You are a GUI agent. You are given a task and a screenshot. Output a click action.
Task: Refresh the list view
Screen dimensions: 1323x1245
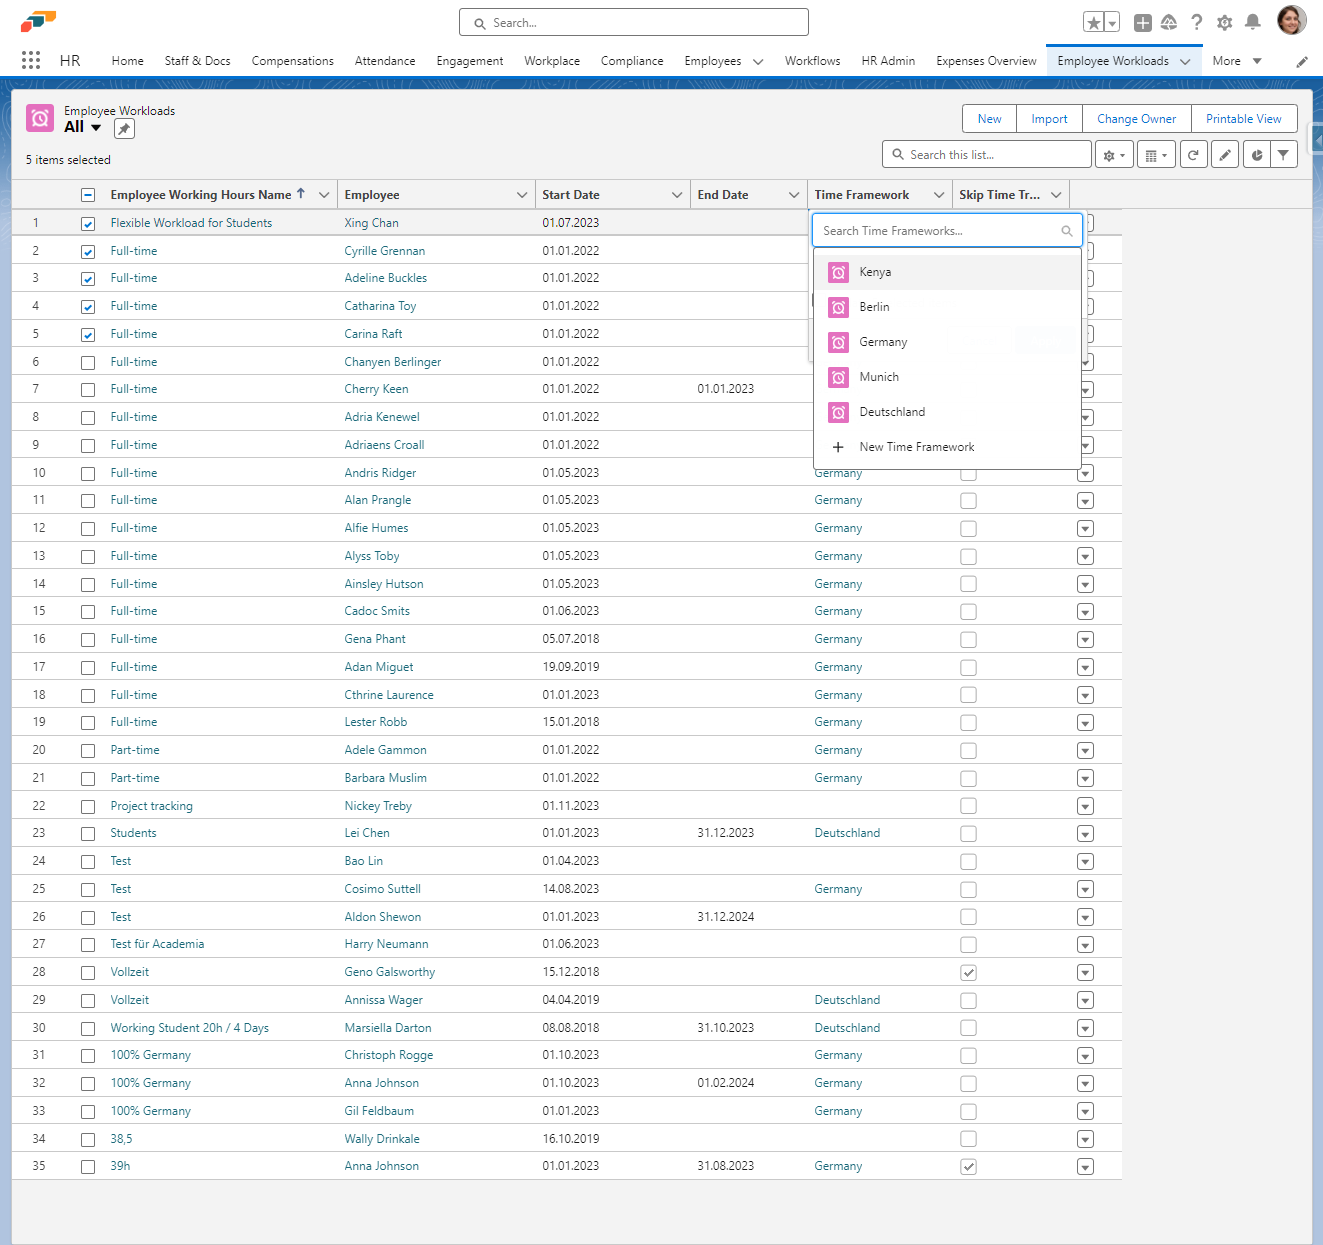click(x=1193, y=155)
